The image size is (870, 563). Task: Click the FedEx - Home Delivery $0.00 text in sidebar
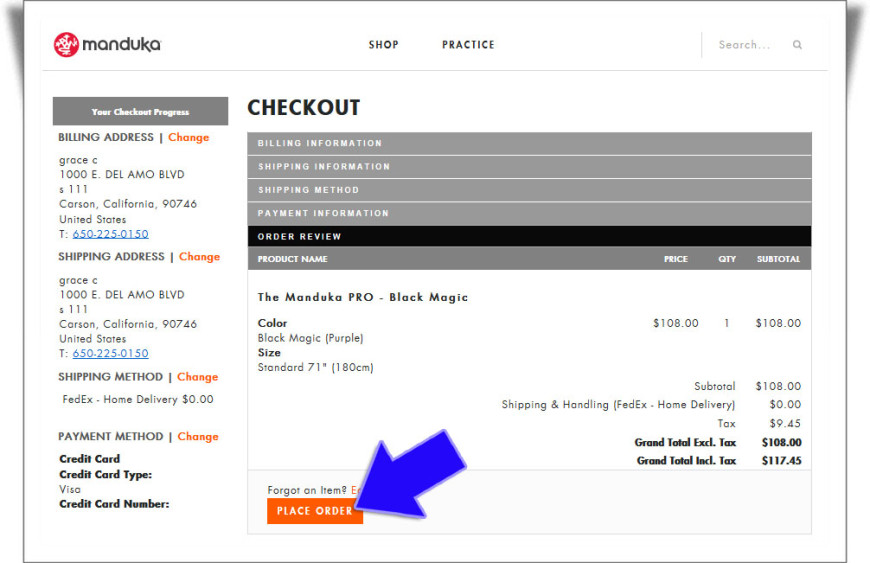click(138, 399)
